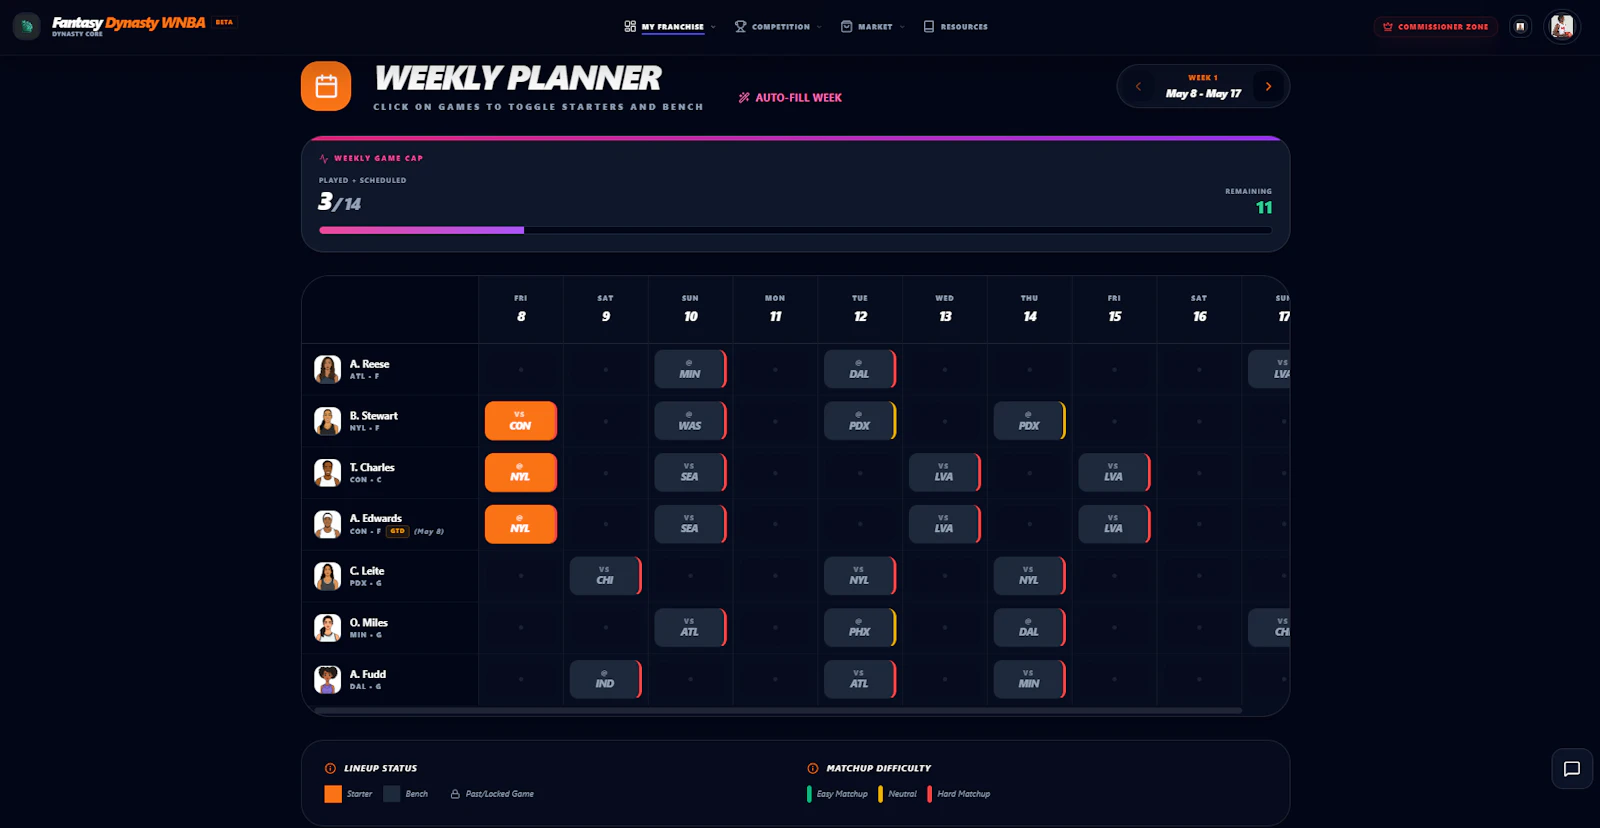
Task: Click the BETA badge next to logo
Action: pos(224,22)
